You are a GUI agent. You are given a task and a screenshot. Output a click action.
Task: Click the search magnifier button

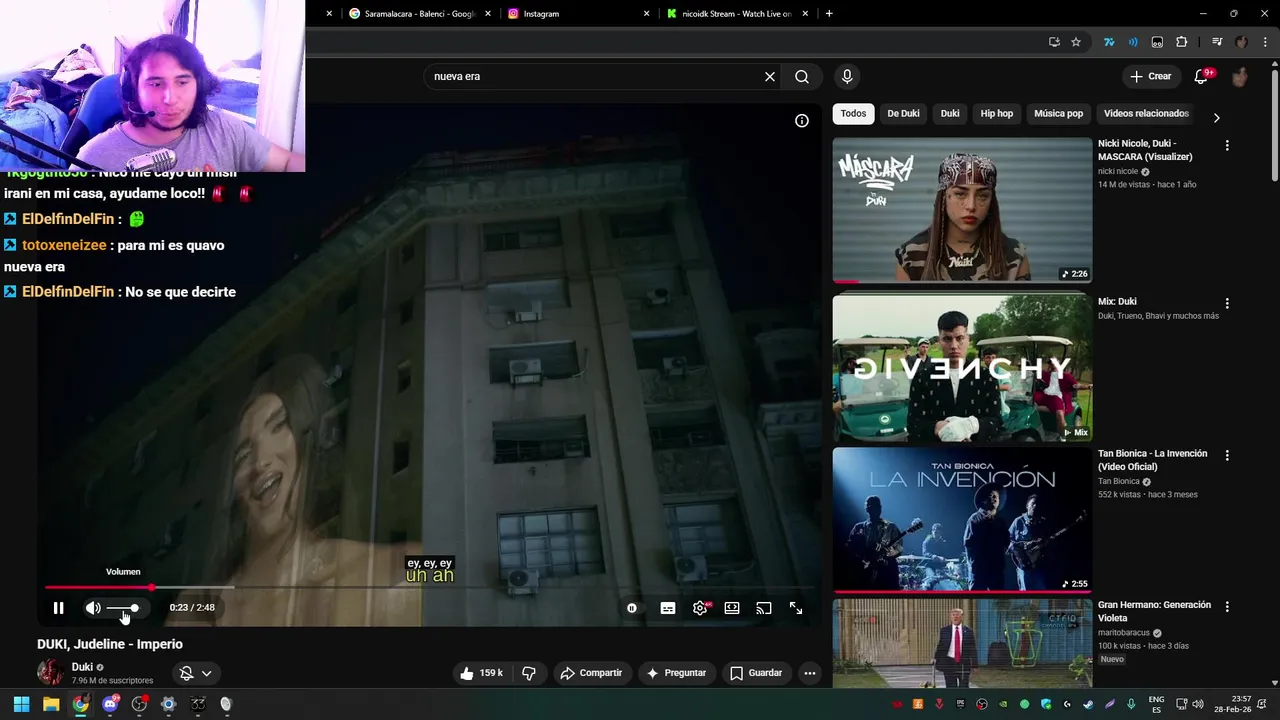point(802,77)
